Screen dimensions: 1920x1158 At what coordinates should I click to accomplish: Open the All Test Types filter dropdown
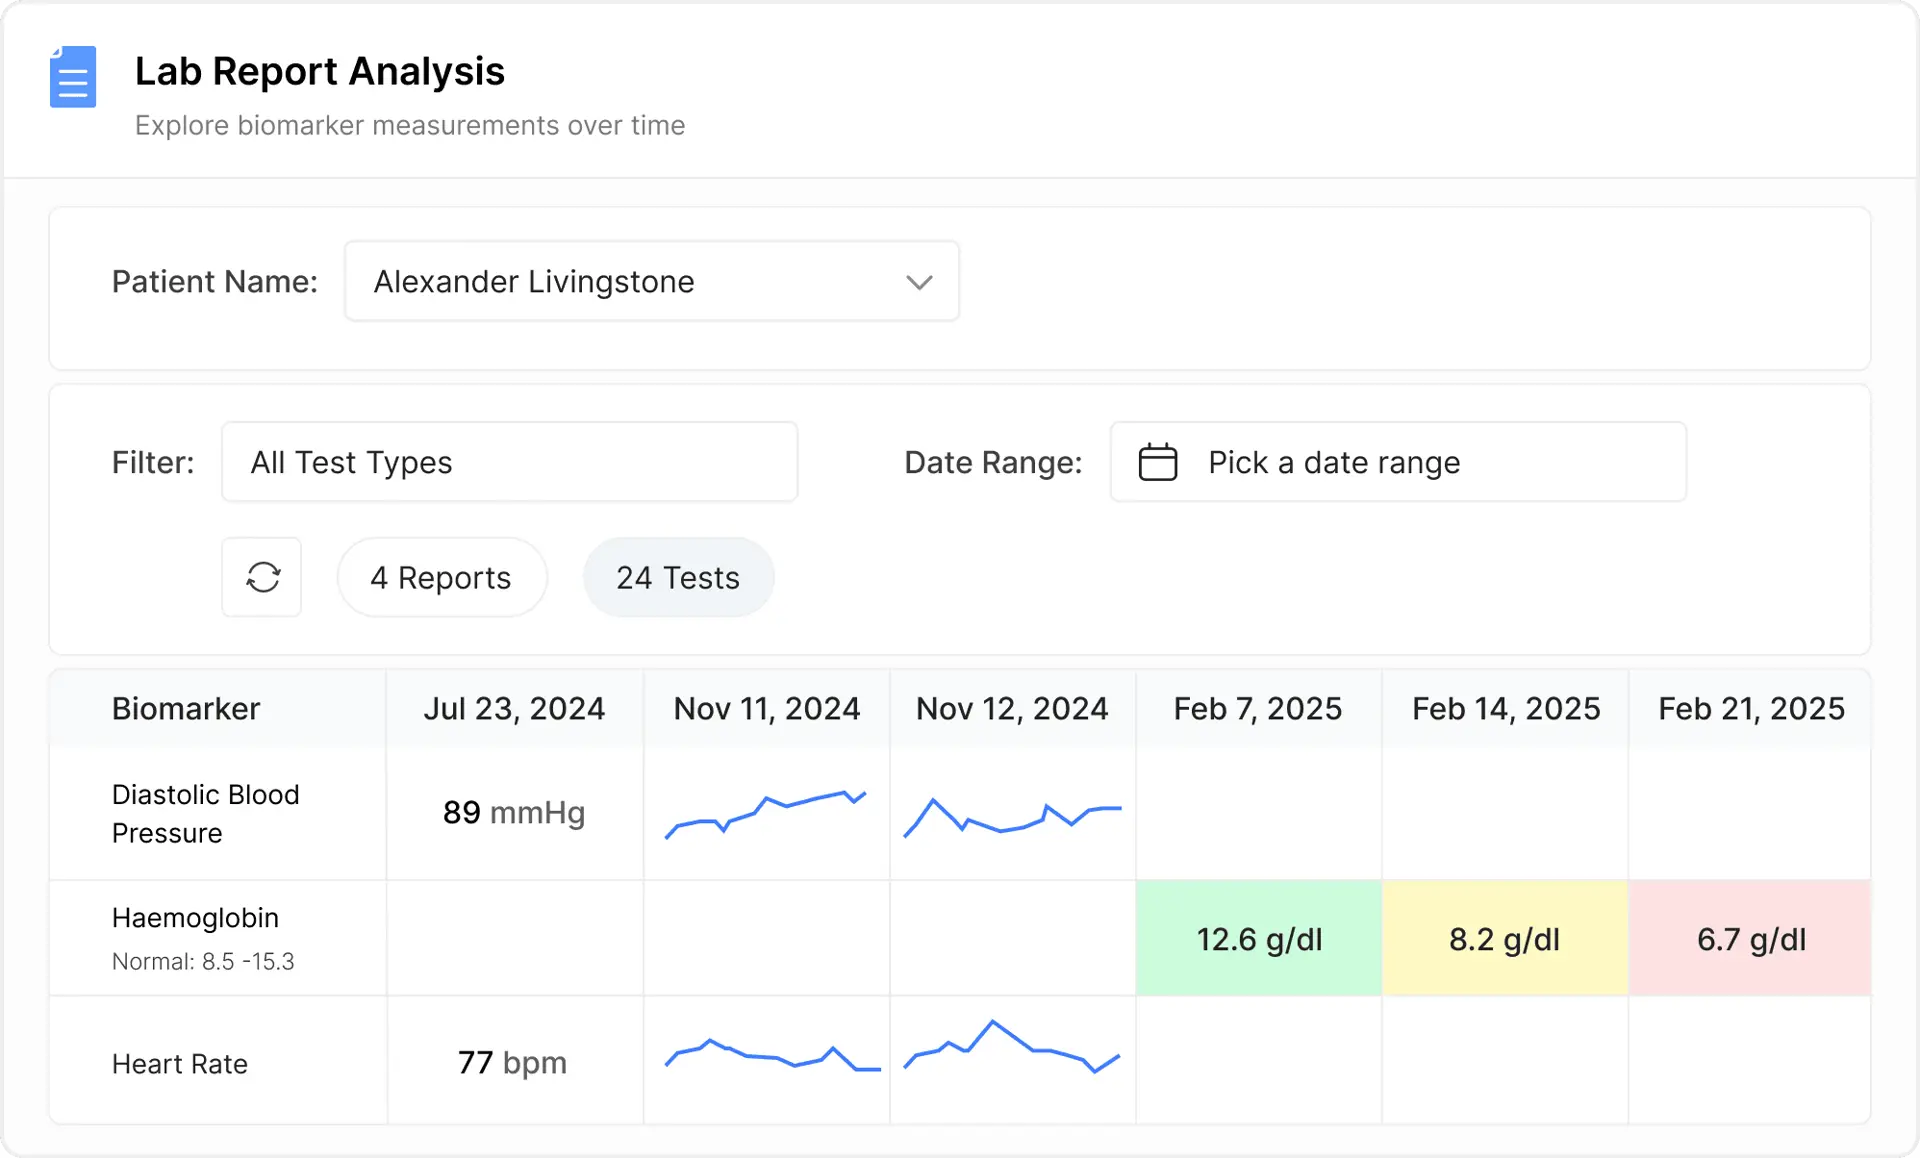(509, 462)
